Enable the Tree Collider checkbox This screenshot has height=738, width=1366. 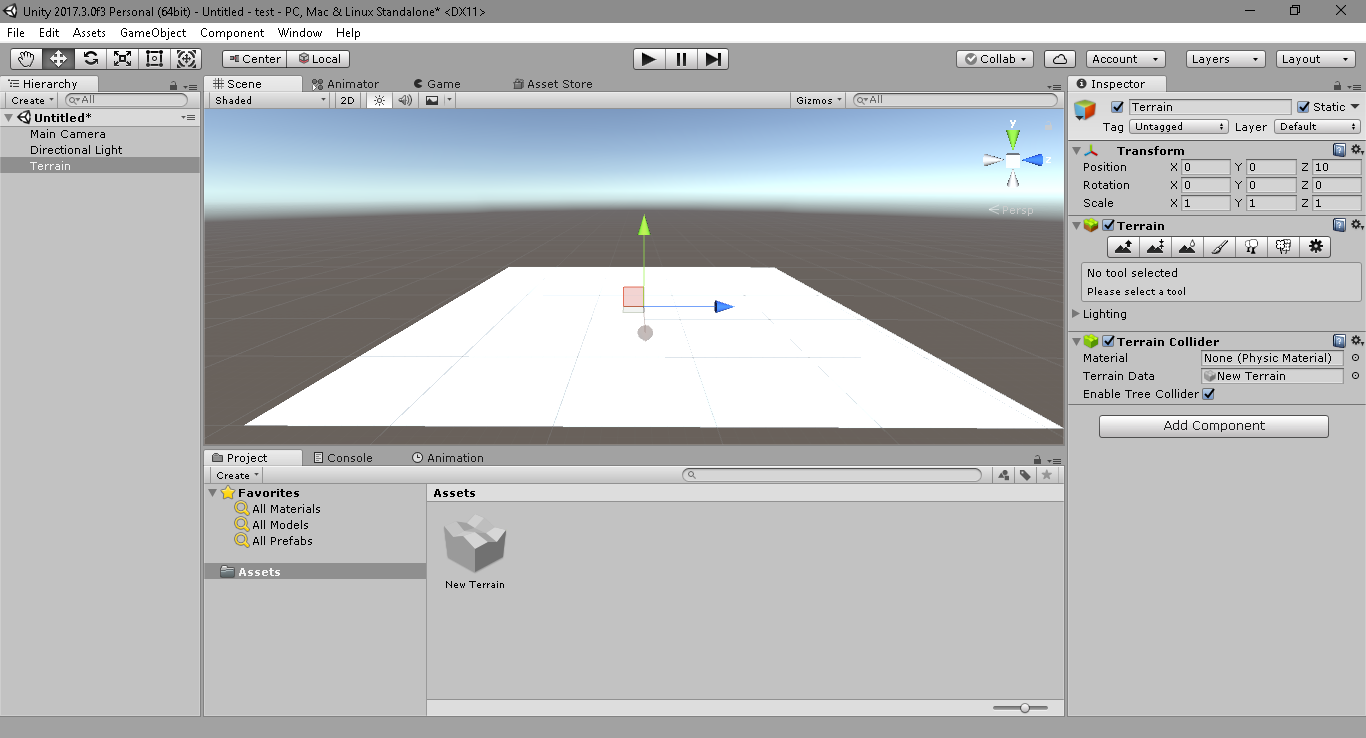click(x=1208, y=394)
